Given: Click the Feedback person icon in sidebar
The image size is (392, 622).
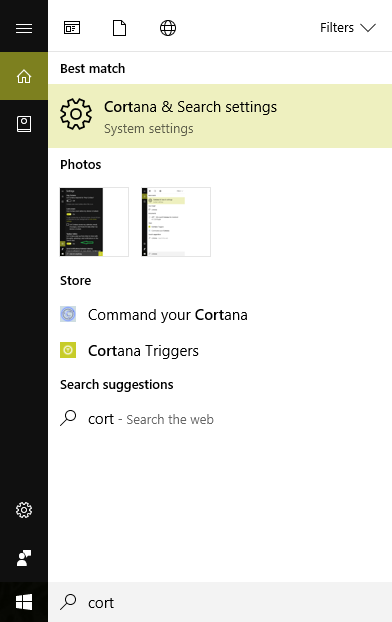Looking at the screenshot, I should (24, 558).
